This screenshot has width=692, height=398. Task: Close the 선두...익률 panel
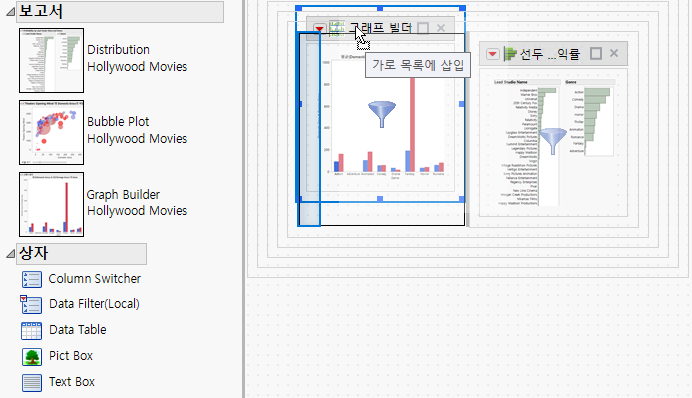(614, 53)
